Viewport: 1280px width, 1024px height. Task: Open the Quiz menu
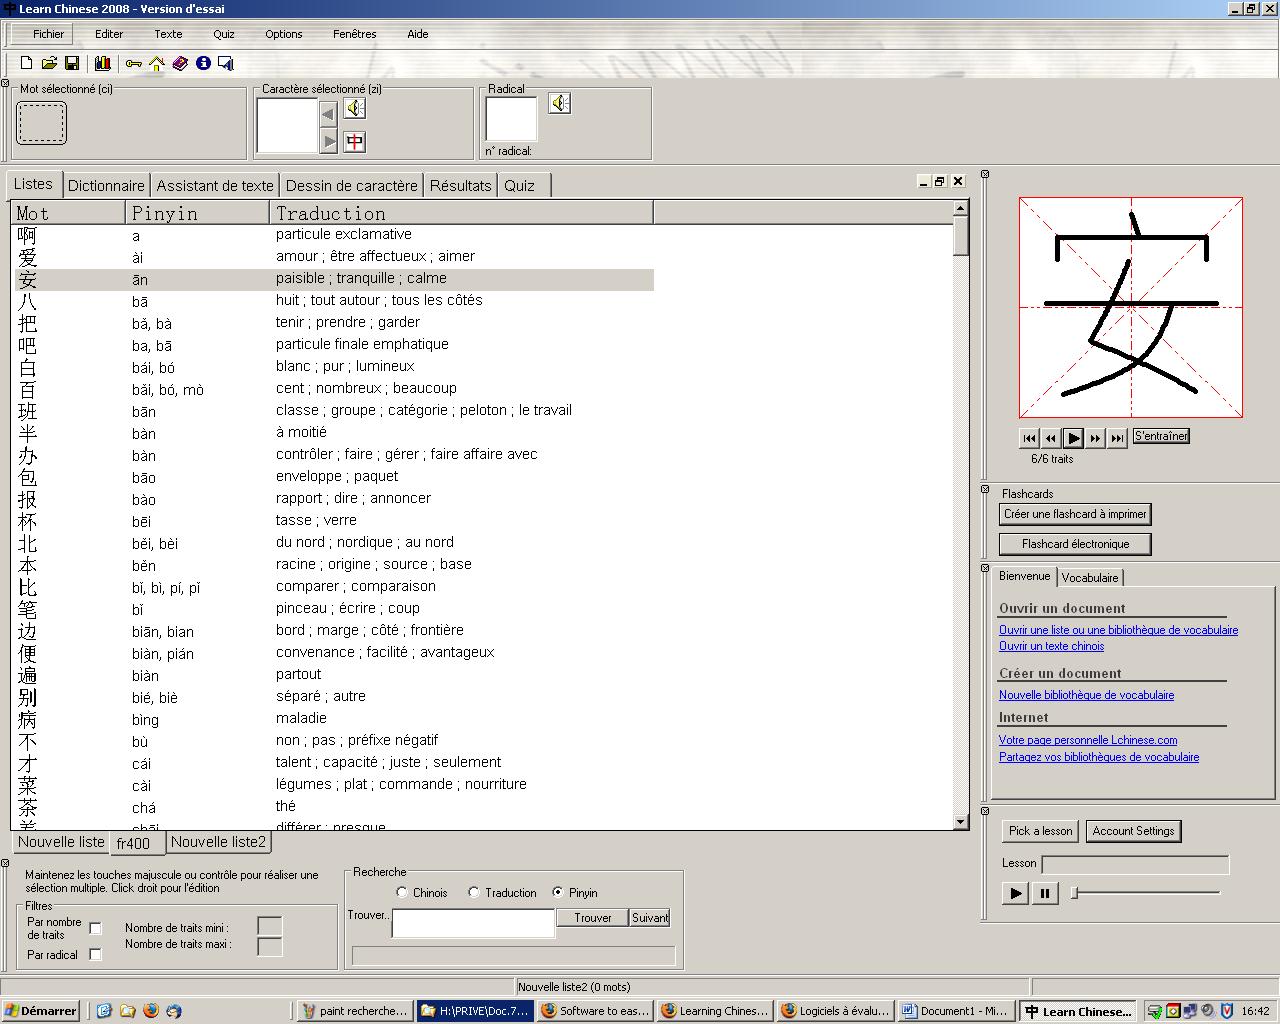coord(224,34)
